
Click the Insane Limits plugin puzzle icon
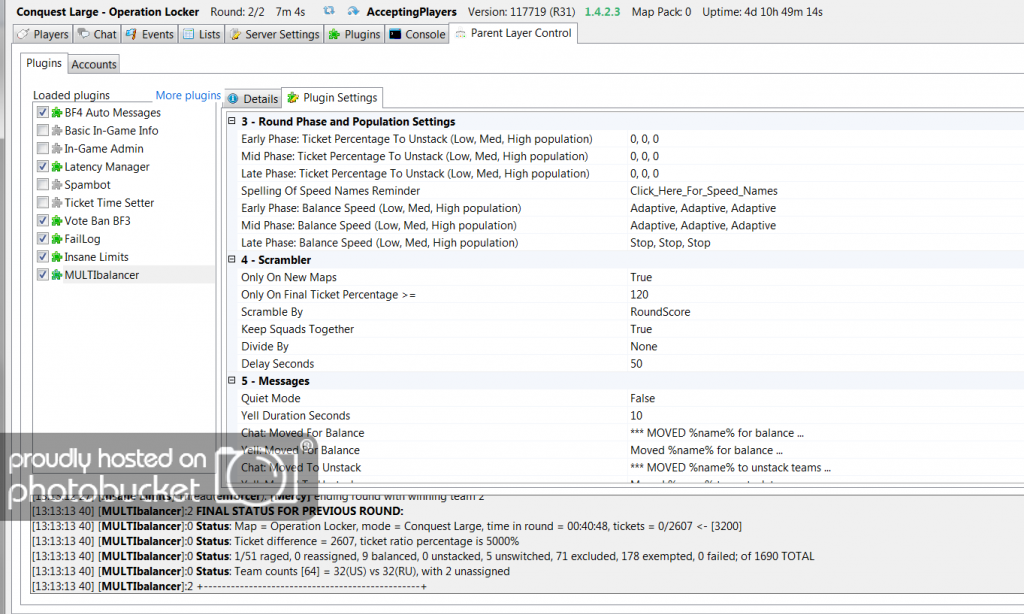[56, 257]
